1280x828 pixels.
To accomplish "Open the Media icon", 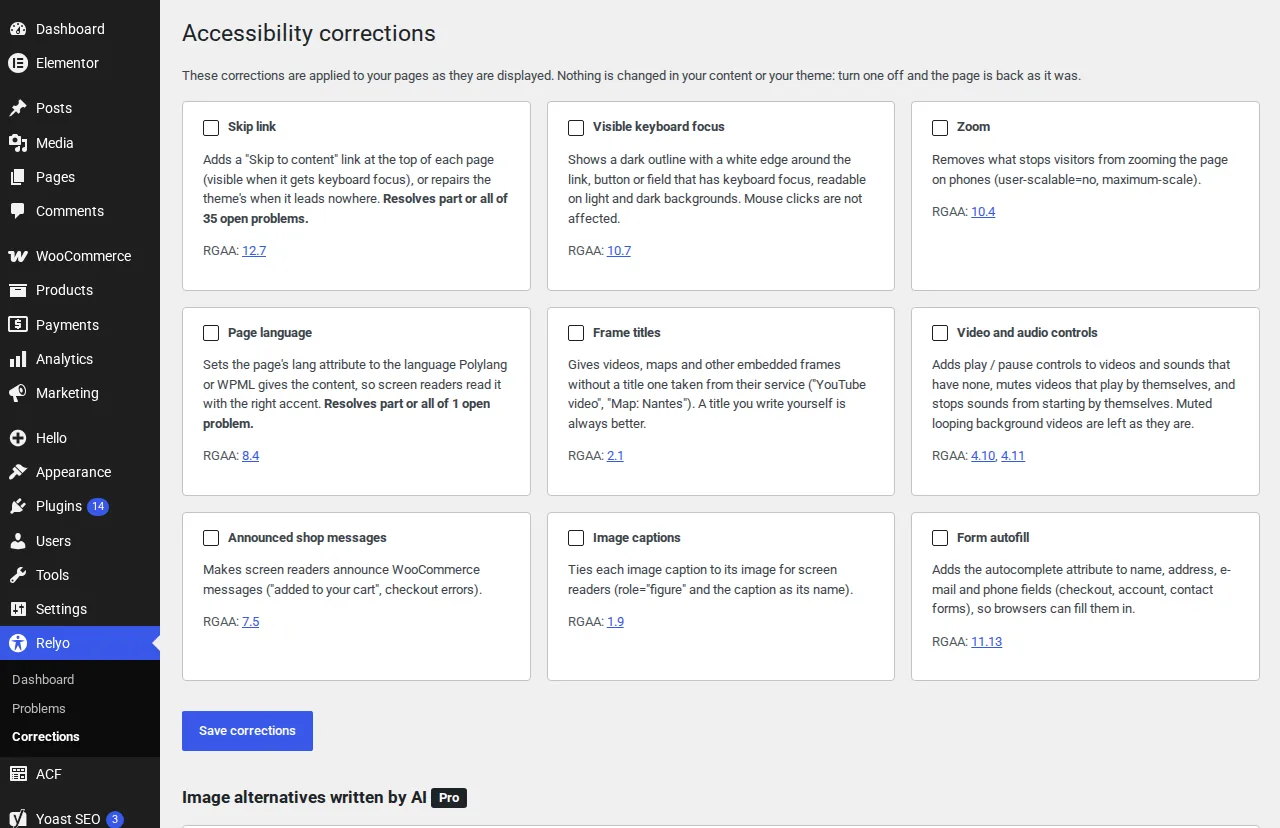I will tap(18, 143).
